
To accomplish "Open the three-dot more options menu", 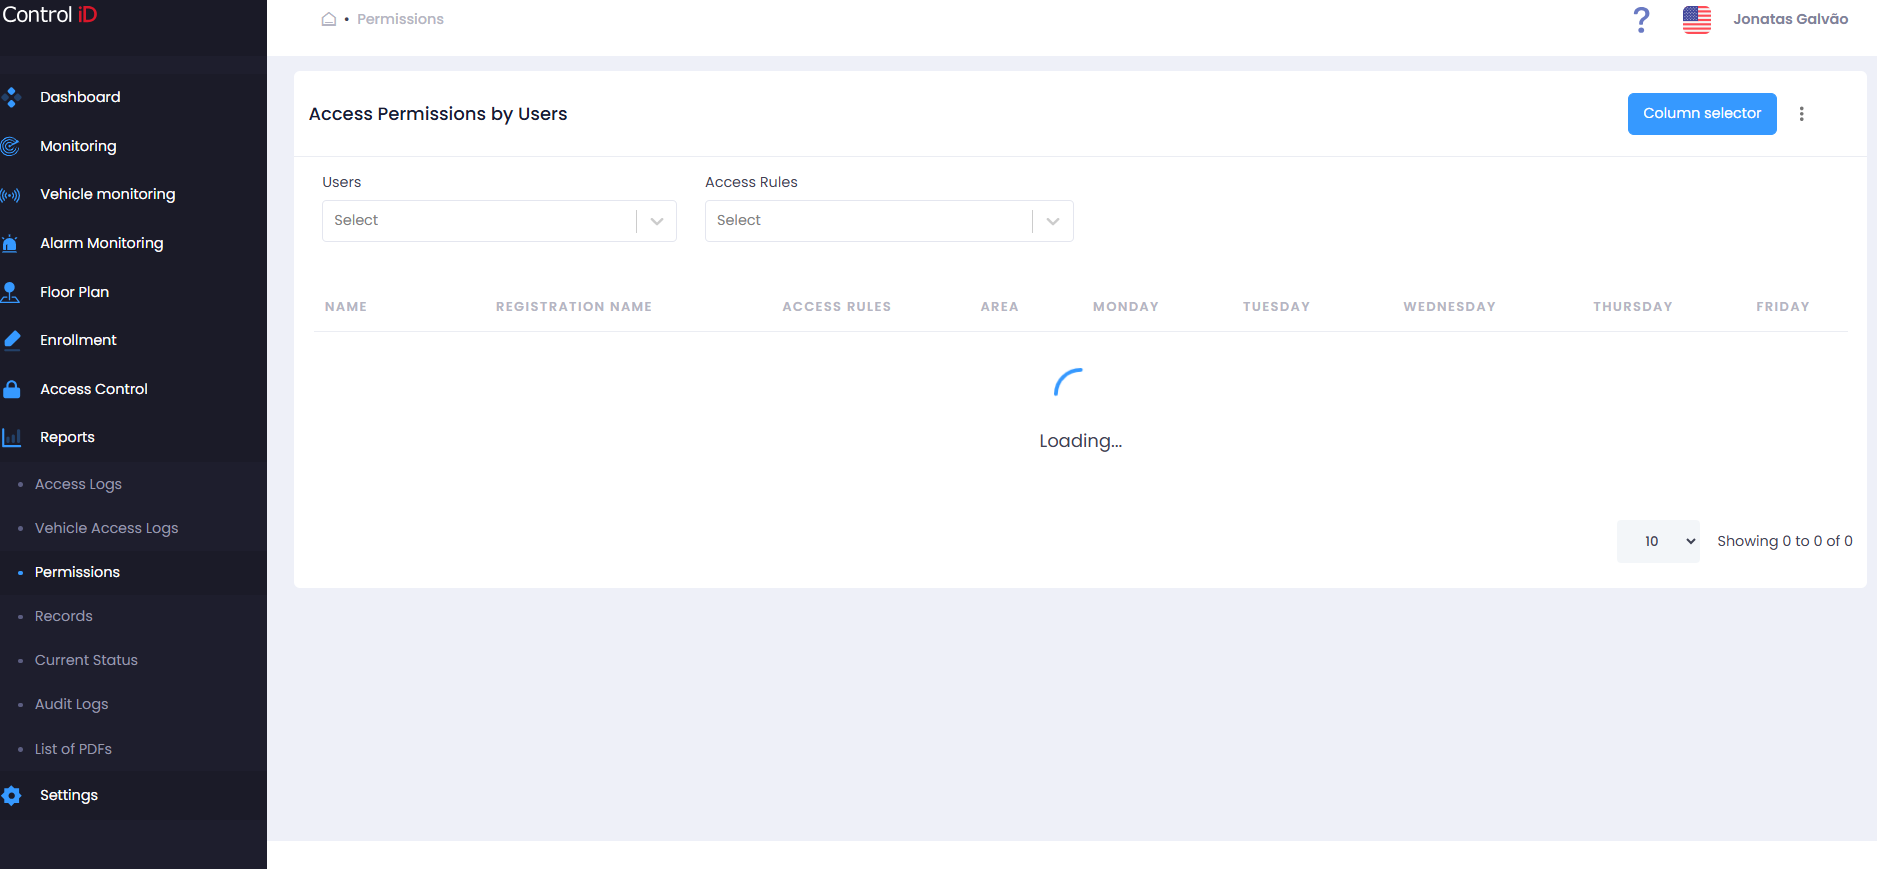I will 1802,114.
